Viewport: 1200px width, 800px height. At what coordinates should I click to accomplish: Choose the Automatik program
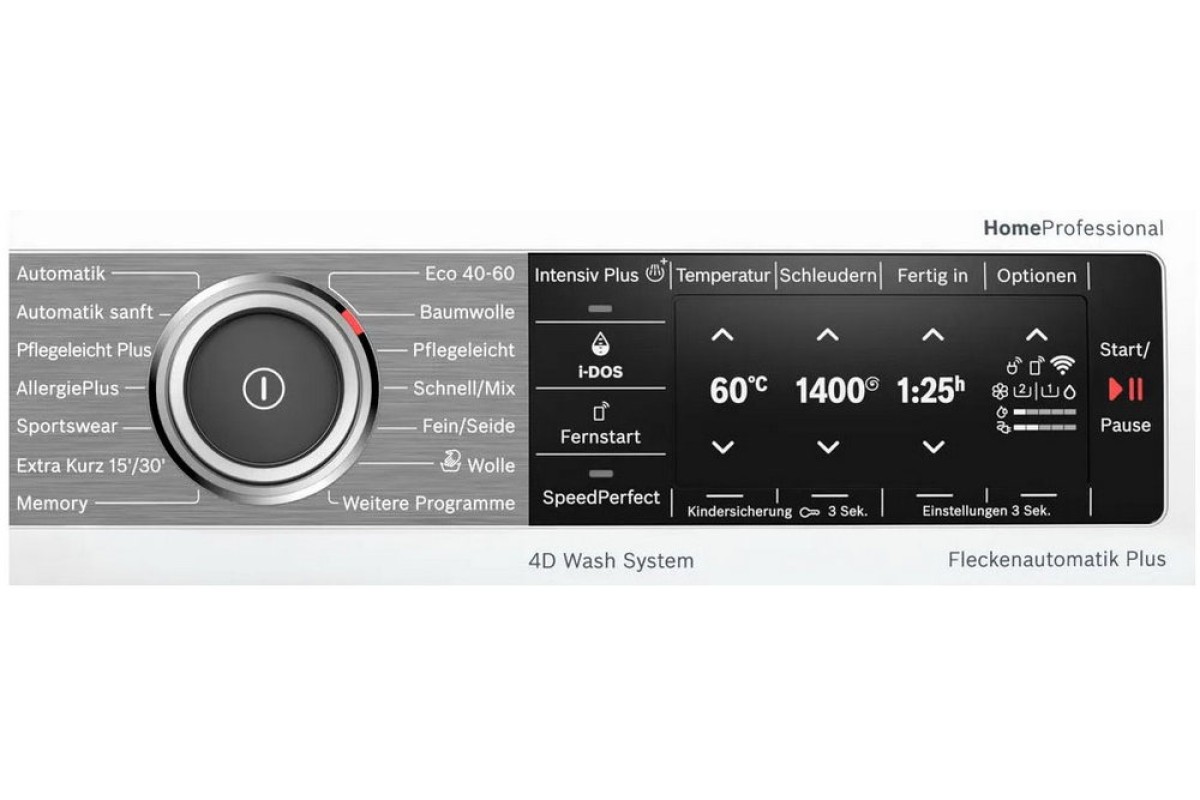point(61,272)
